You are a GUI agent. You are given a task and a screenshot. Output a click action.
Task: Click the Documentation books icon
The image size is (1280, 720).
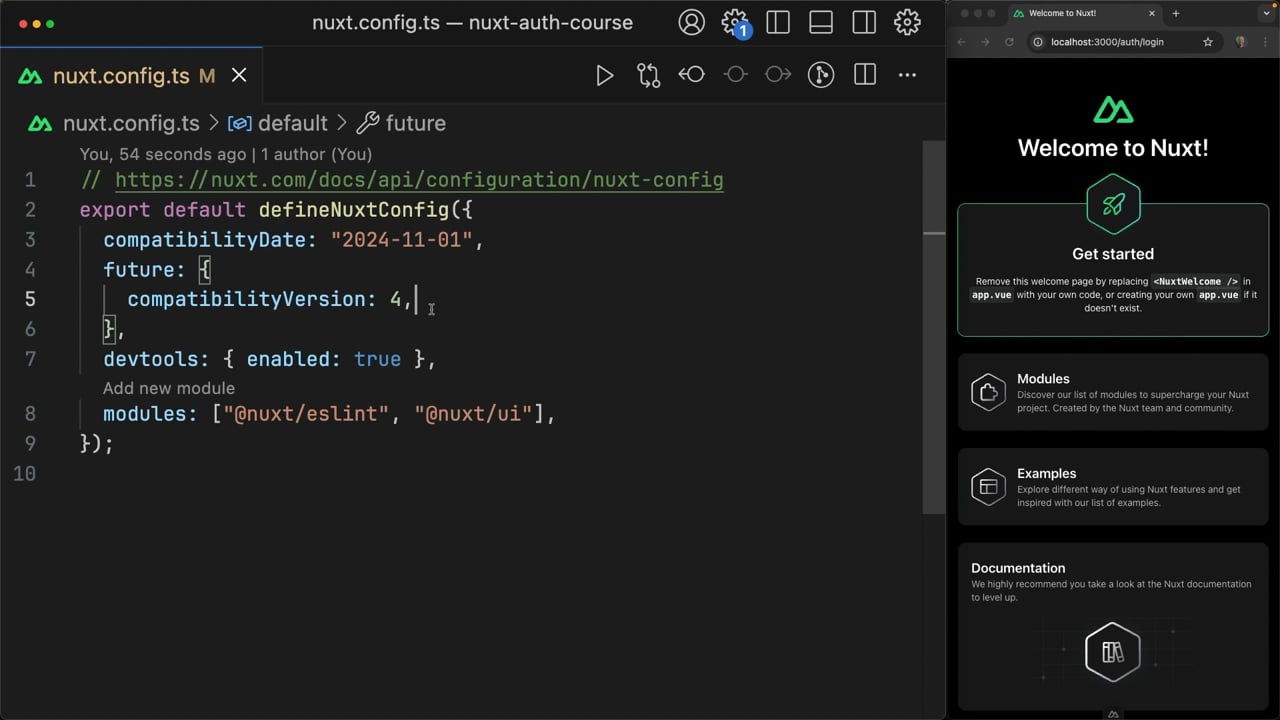[1113, 652]
